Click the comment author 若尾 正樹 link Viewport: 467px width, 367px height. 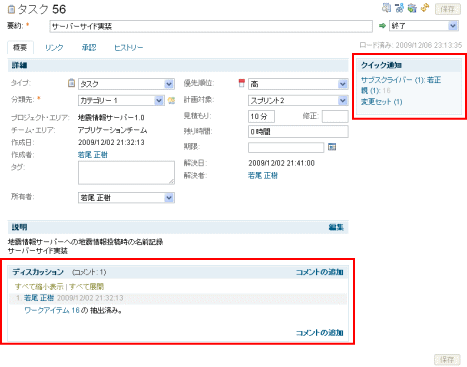[39, 298]
